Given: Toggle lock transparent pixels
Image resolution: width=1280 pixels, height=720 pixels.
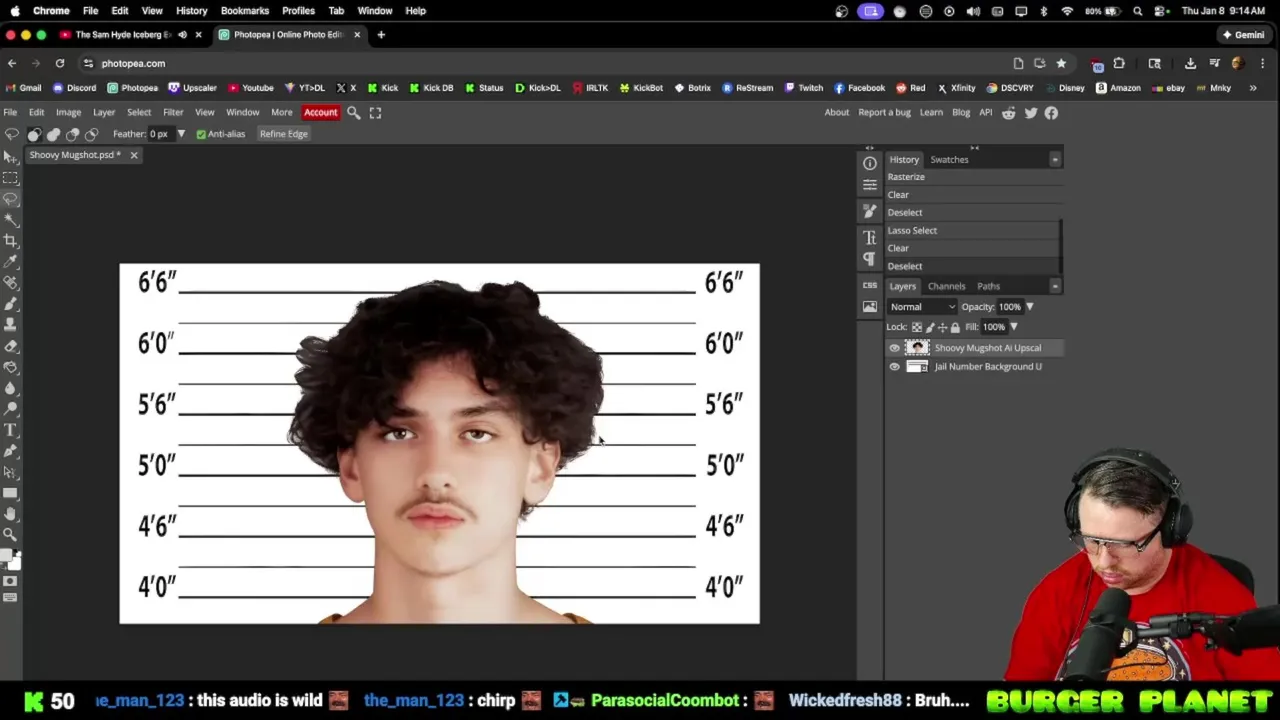Looking at the screenshot, I should pyautogui.click(x=917, y=327).
